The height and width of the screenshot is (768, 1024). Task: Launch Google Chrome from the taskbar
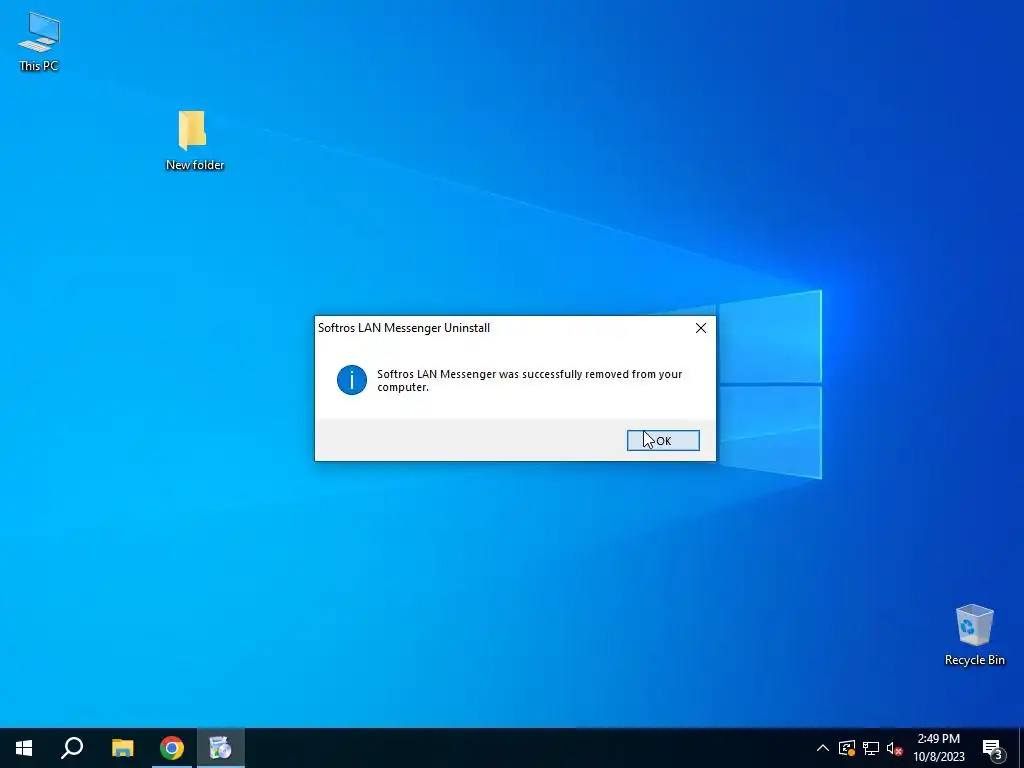pyautogui.click(x=172, y=748)
